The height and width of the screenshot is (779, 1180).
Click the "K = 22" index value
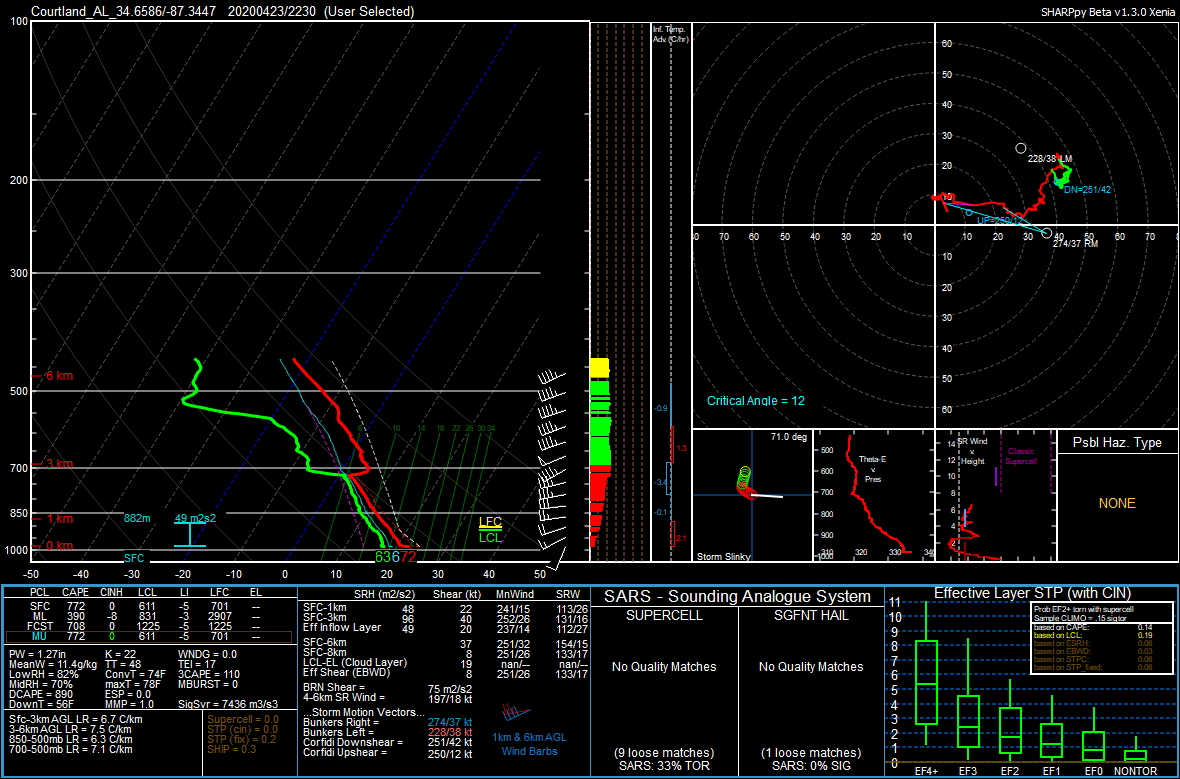coord(119,654)
